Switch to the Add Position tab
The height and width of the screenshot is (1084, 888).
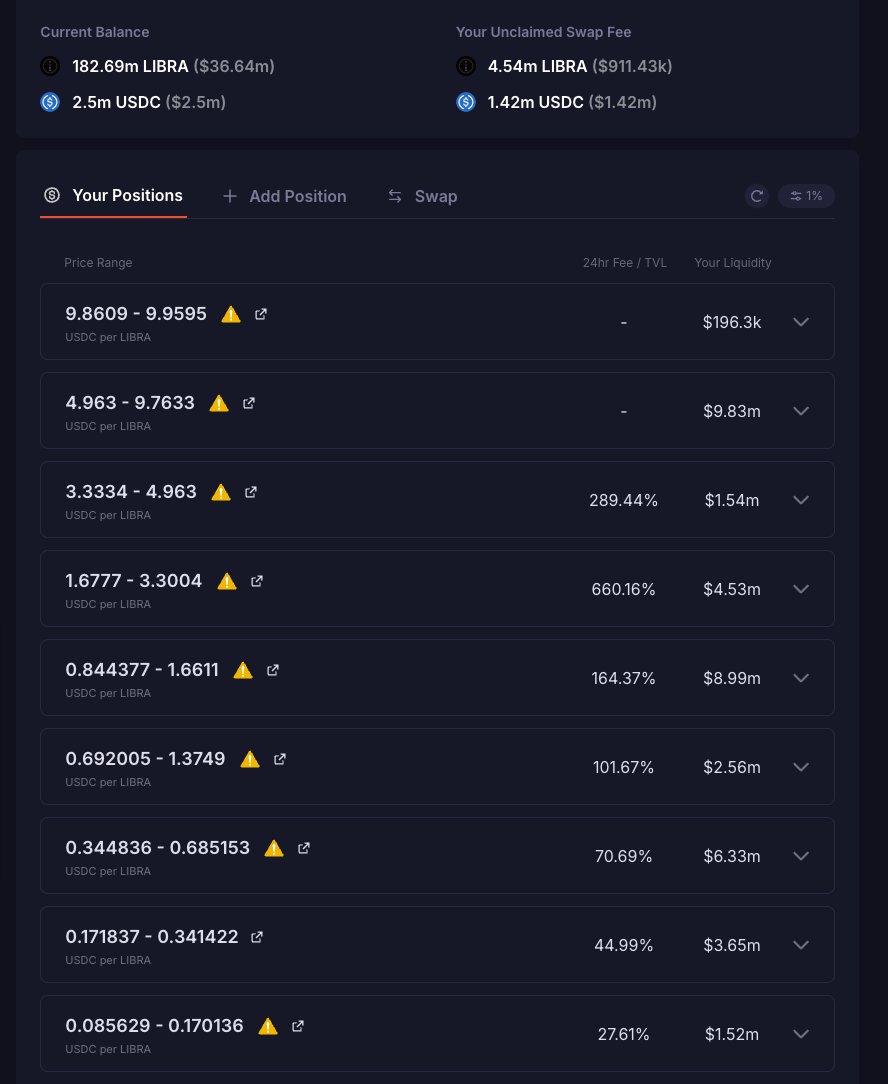point(285,196)
